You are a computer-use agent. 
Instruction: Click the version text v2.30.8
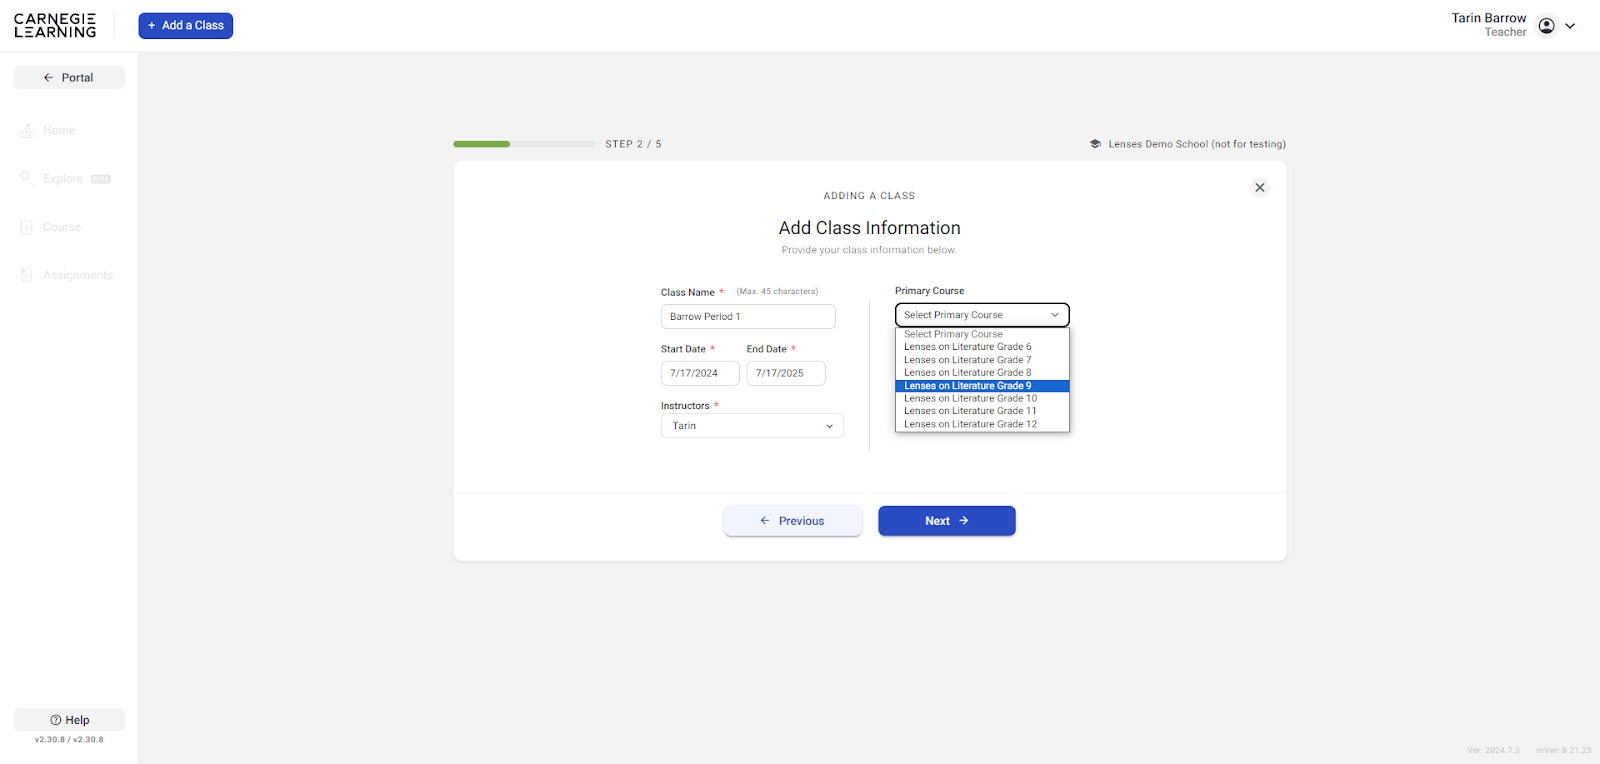pos(69,740)
